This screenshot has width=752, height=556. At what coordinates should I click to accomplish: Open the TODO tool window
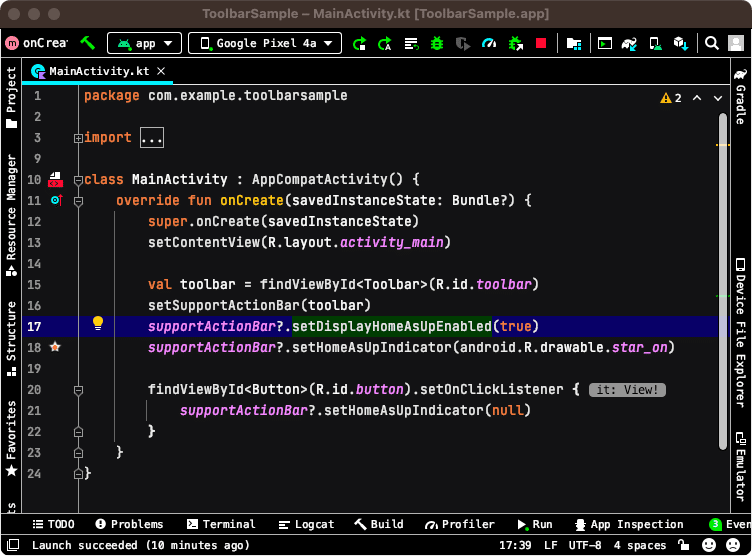click(x=53, y=524)
